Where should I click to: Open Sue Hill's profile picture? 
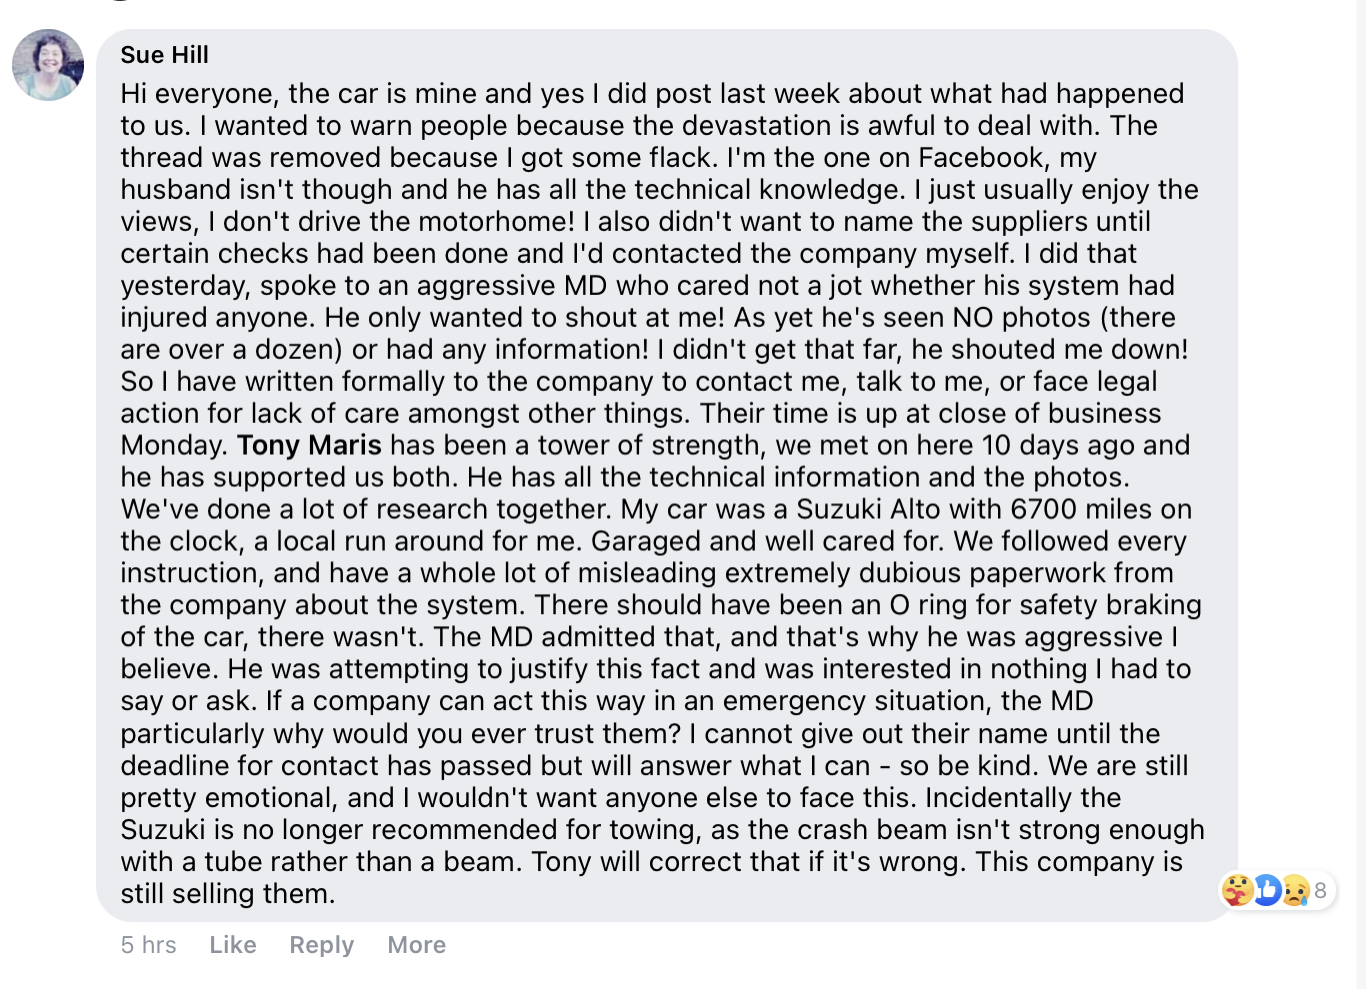[47, 65]
